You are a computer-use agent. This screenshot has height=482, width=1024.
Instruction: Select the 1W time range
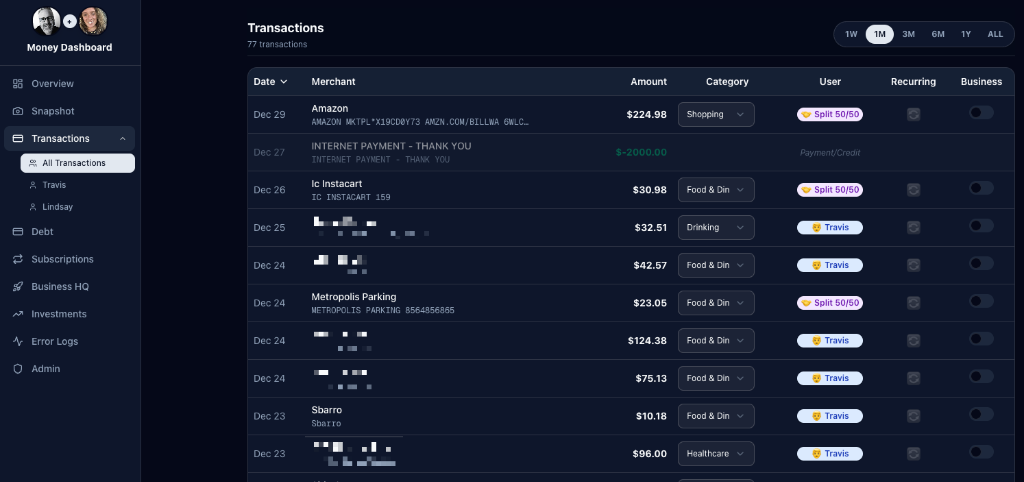(851, 34)
